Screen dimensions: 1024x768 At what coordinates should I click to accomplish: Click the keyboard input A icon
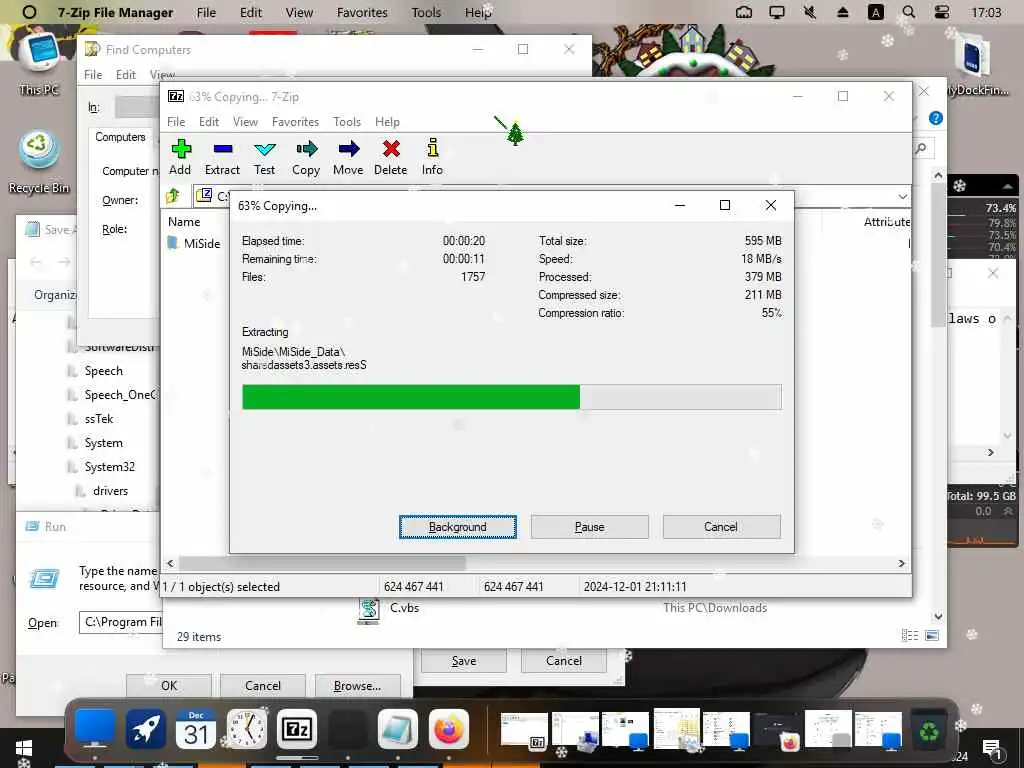coord(876,12)
